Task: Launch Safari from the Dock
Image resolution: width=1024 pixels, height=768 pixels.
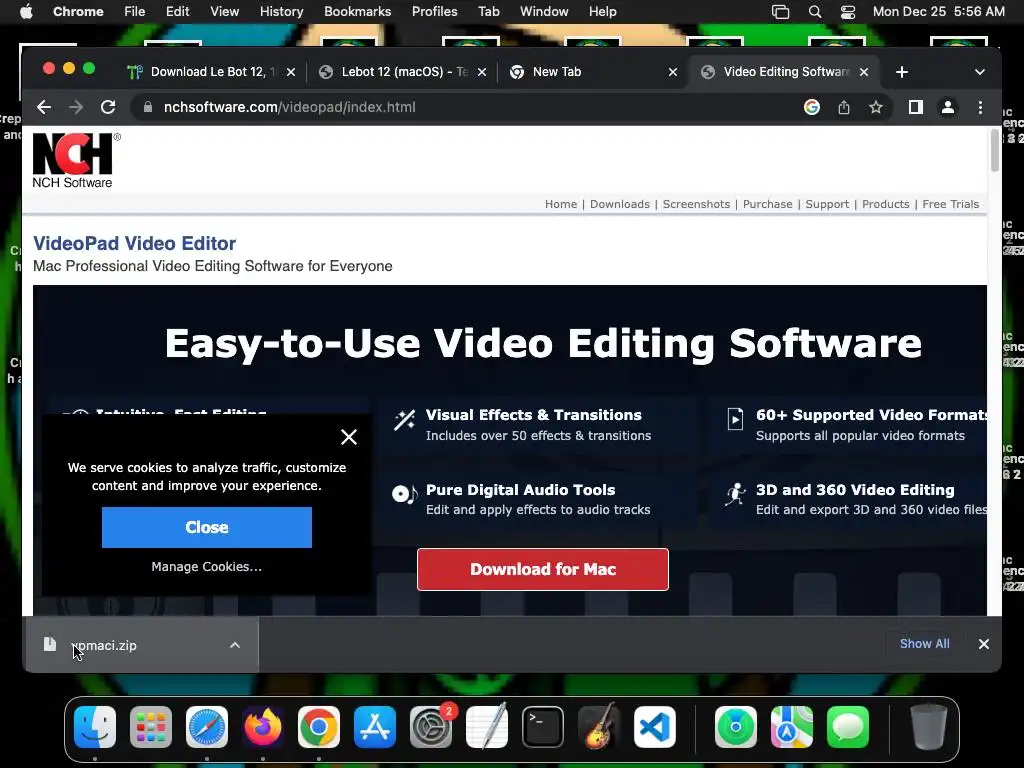Action: 207,726
